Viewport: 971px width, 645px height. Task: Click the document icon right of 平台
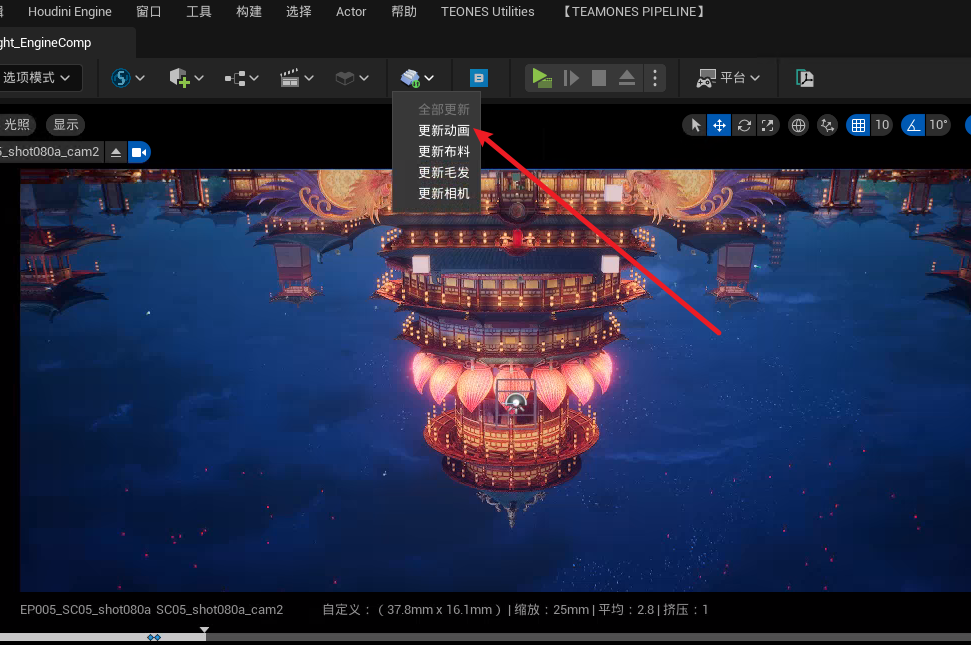pyautogui.click(x=804, y=78)
